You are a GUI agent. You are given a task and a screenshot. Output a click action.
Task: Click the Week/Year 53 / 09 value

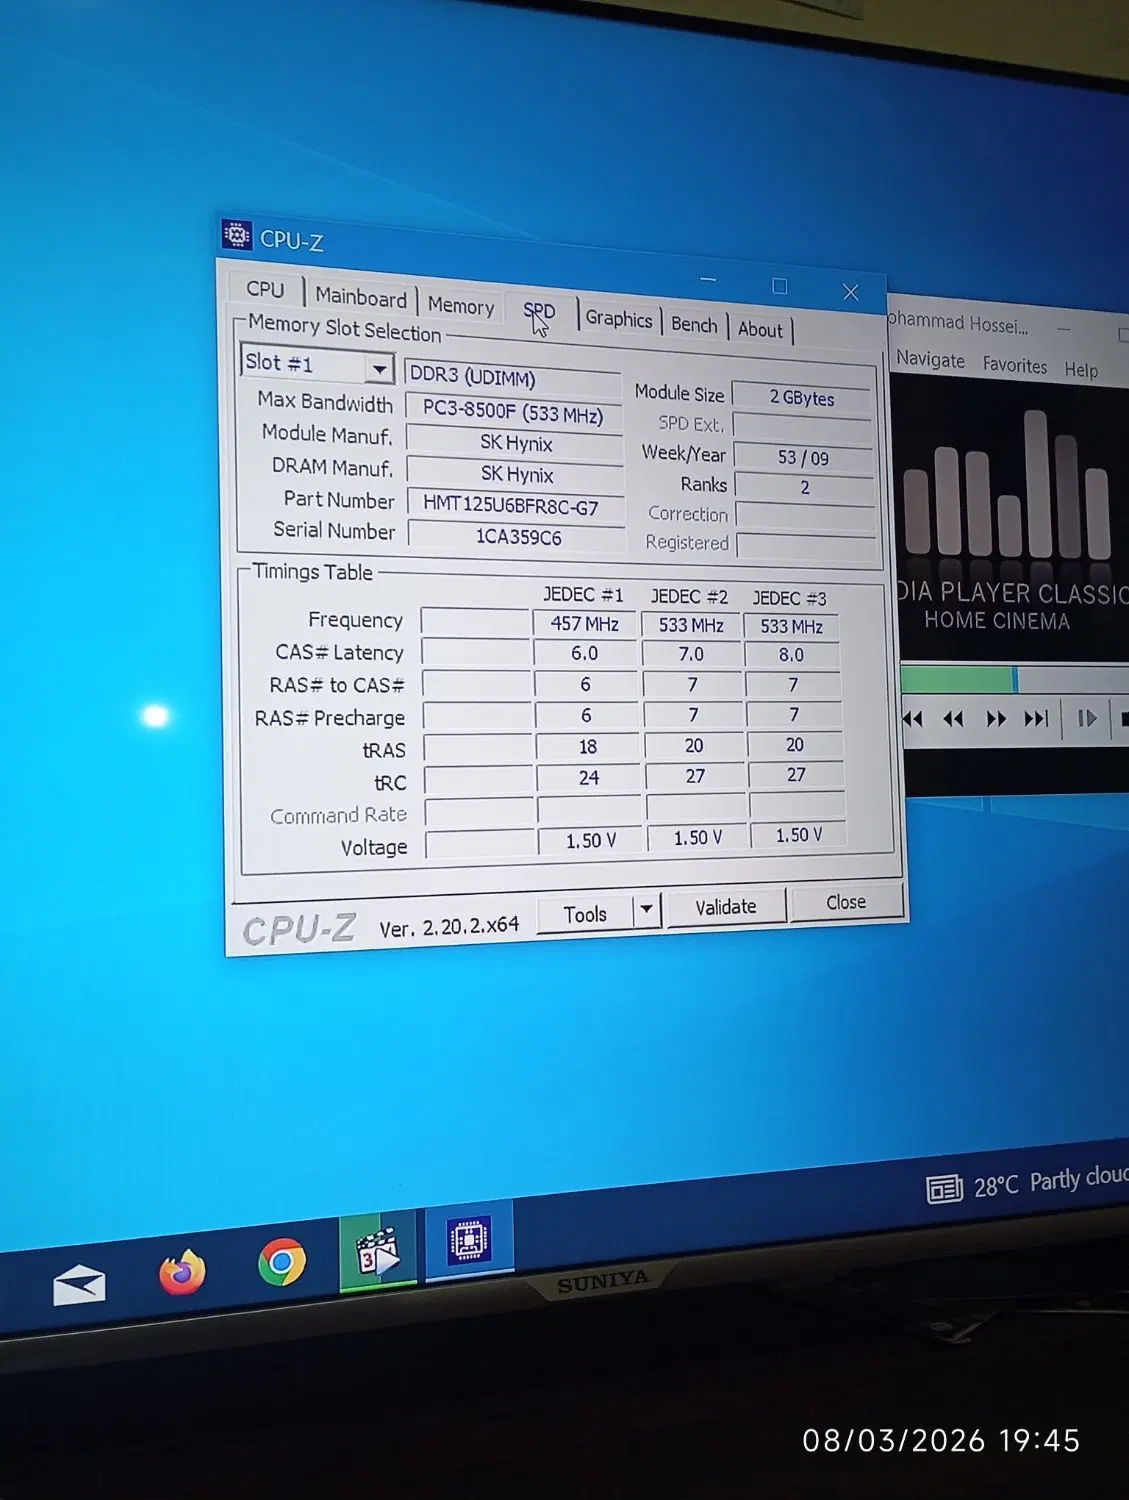[x=804, y=457]
